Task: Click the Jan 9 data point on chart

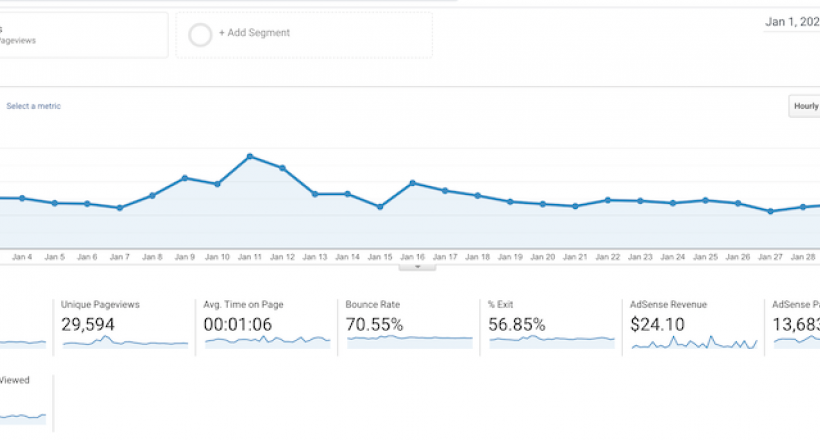Action: tap(185, 178)
